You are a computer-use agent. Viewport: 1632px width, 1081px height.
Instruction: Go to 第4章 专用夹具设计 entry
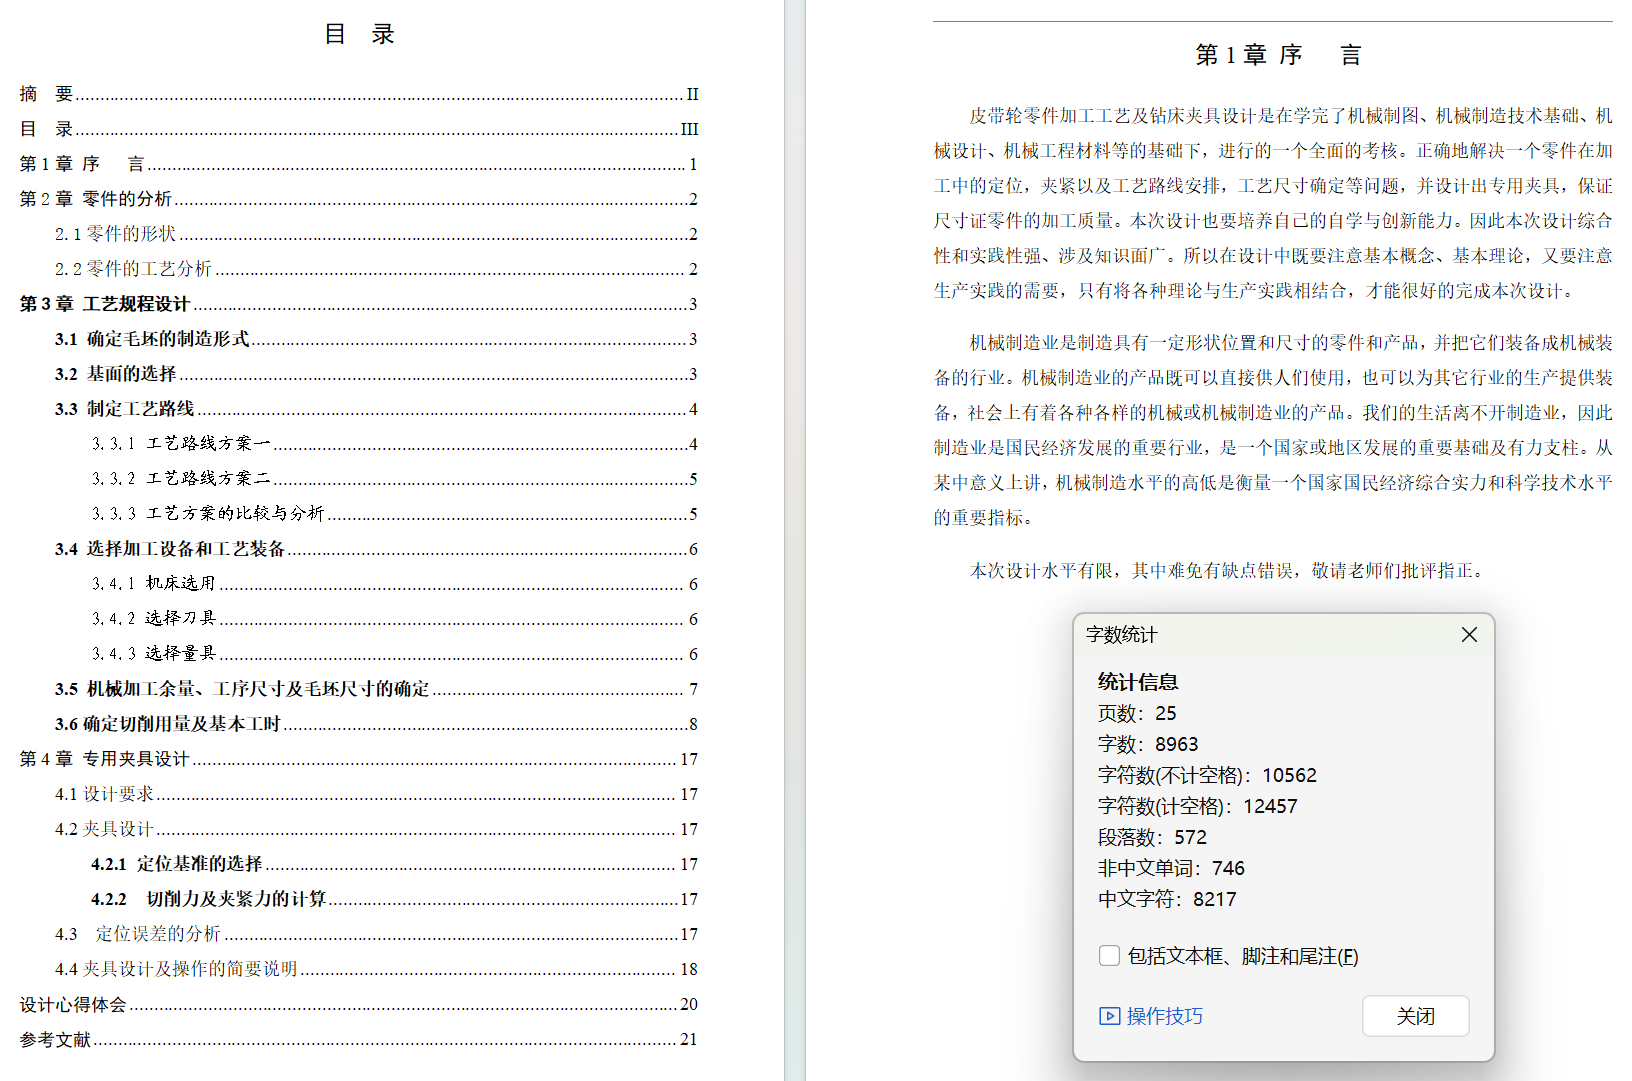(x=105, y=759)
